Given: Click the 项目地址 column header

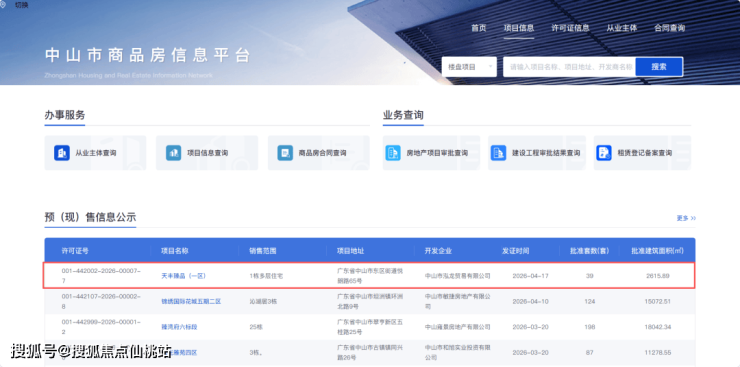Looking at the screenshot, I should 350,250.
